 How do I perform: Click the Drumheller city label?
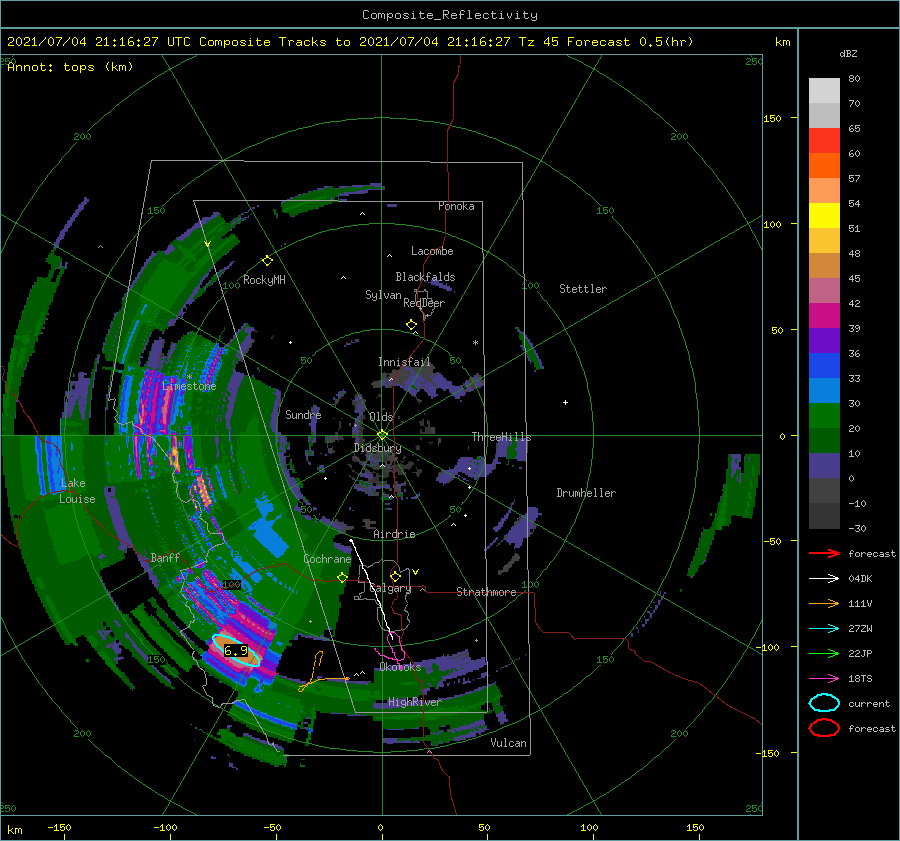click(x=586, y=493)
